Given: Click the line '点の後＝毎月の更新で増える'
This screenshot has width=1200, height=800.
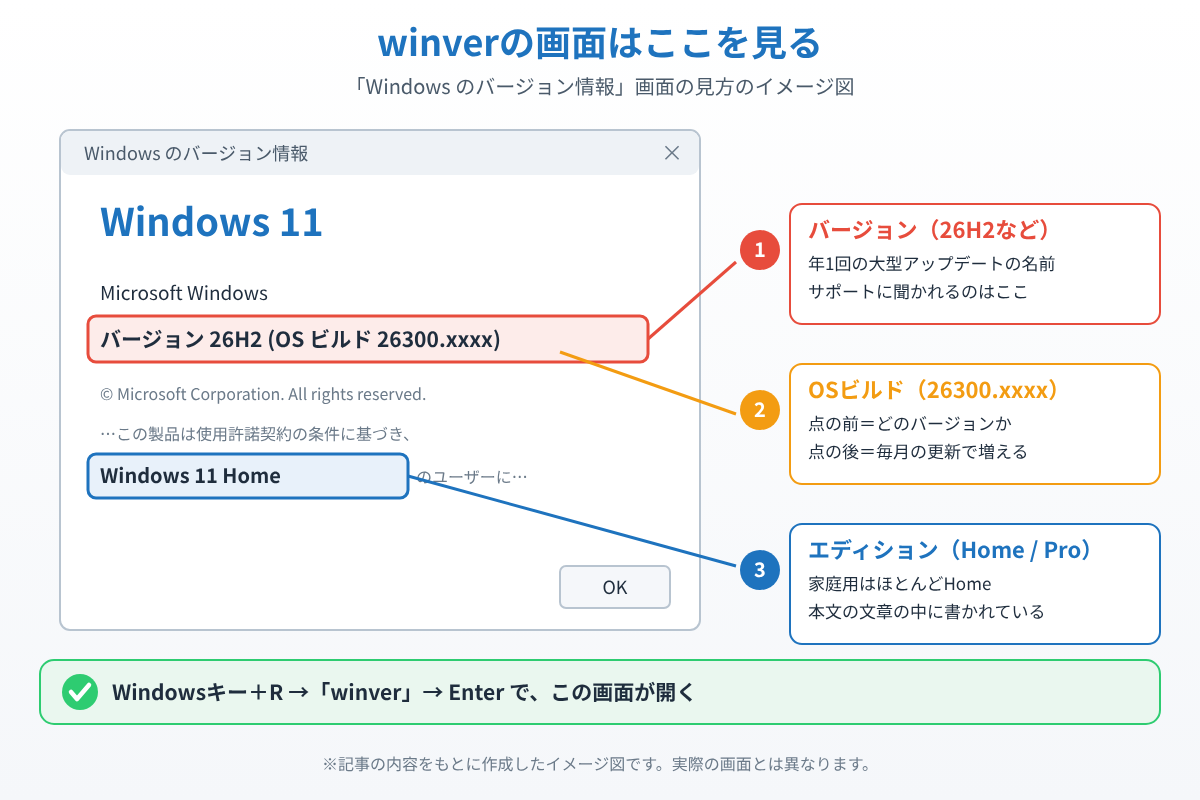Looking at the screenshot, I should coord(918,451).
